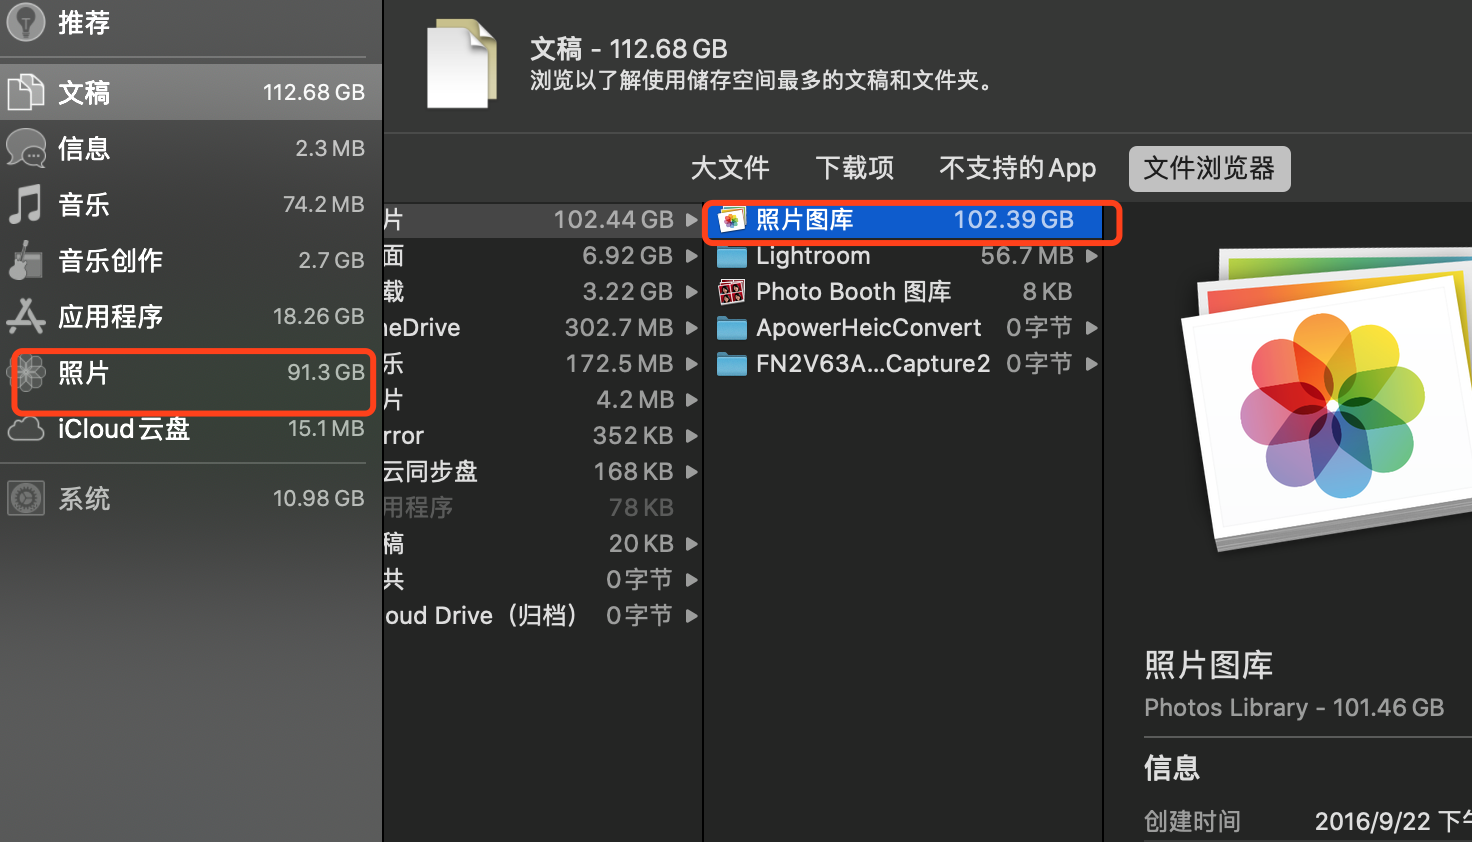The height and width of the screenshot is (842, 1472).
Task: Expand the Lightroom folder arrow
Action: (x=1092, y=256)
